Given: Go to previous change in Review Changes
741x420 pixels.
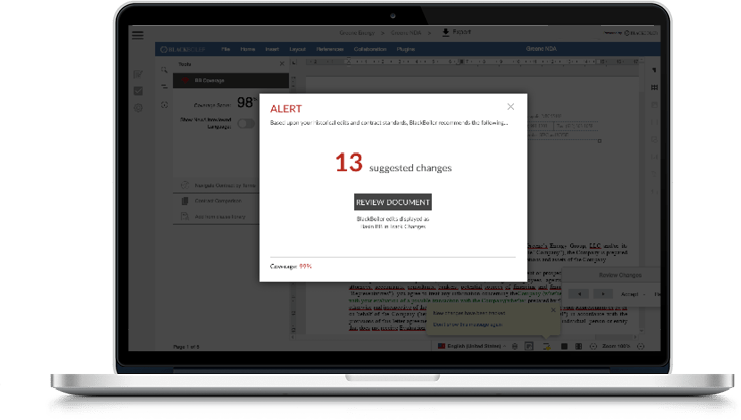Looking at the screenshot, I should tap(579, 294).
